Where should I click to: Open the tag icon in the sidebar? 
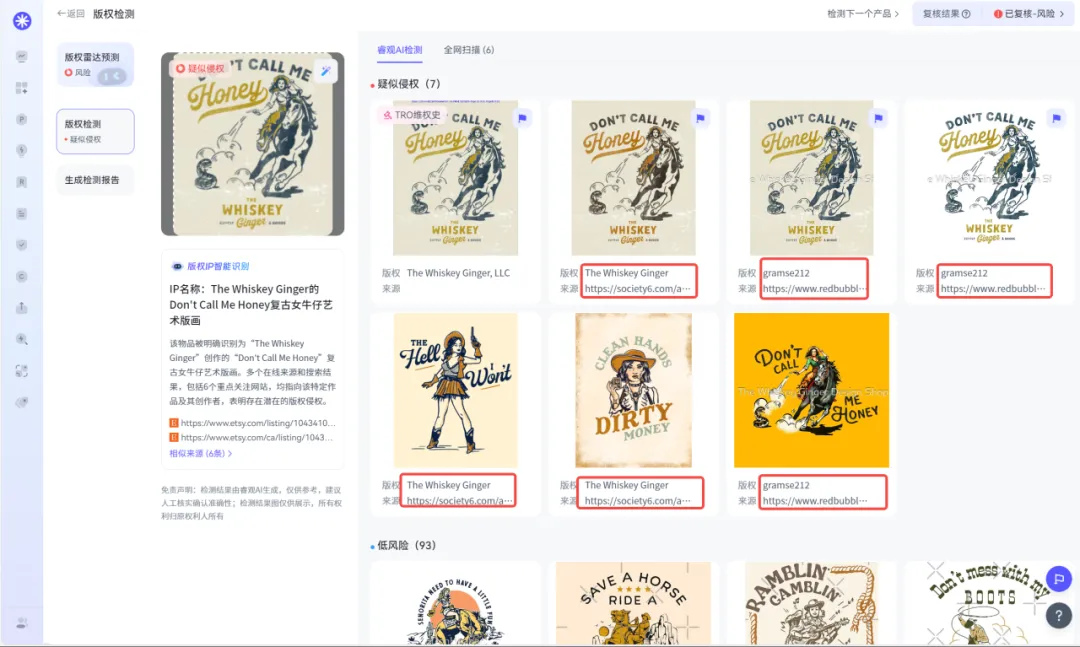coord(22,402)
